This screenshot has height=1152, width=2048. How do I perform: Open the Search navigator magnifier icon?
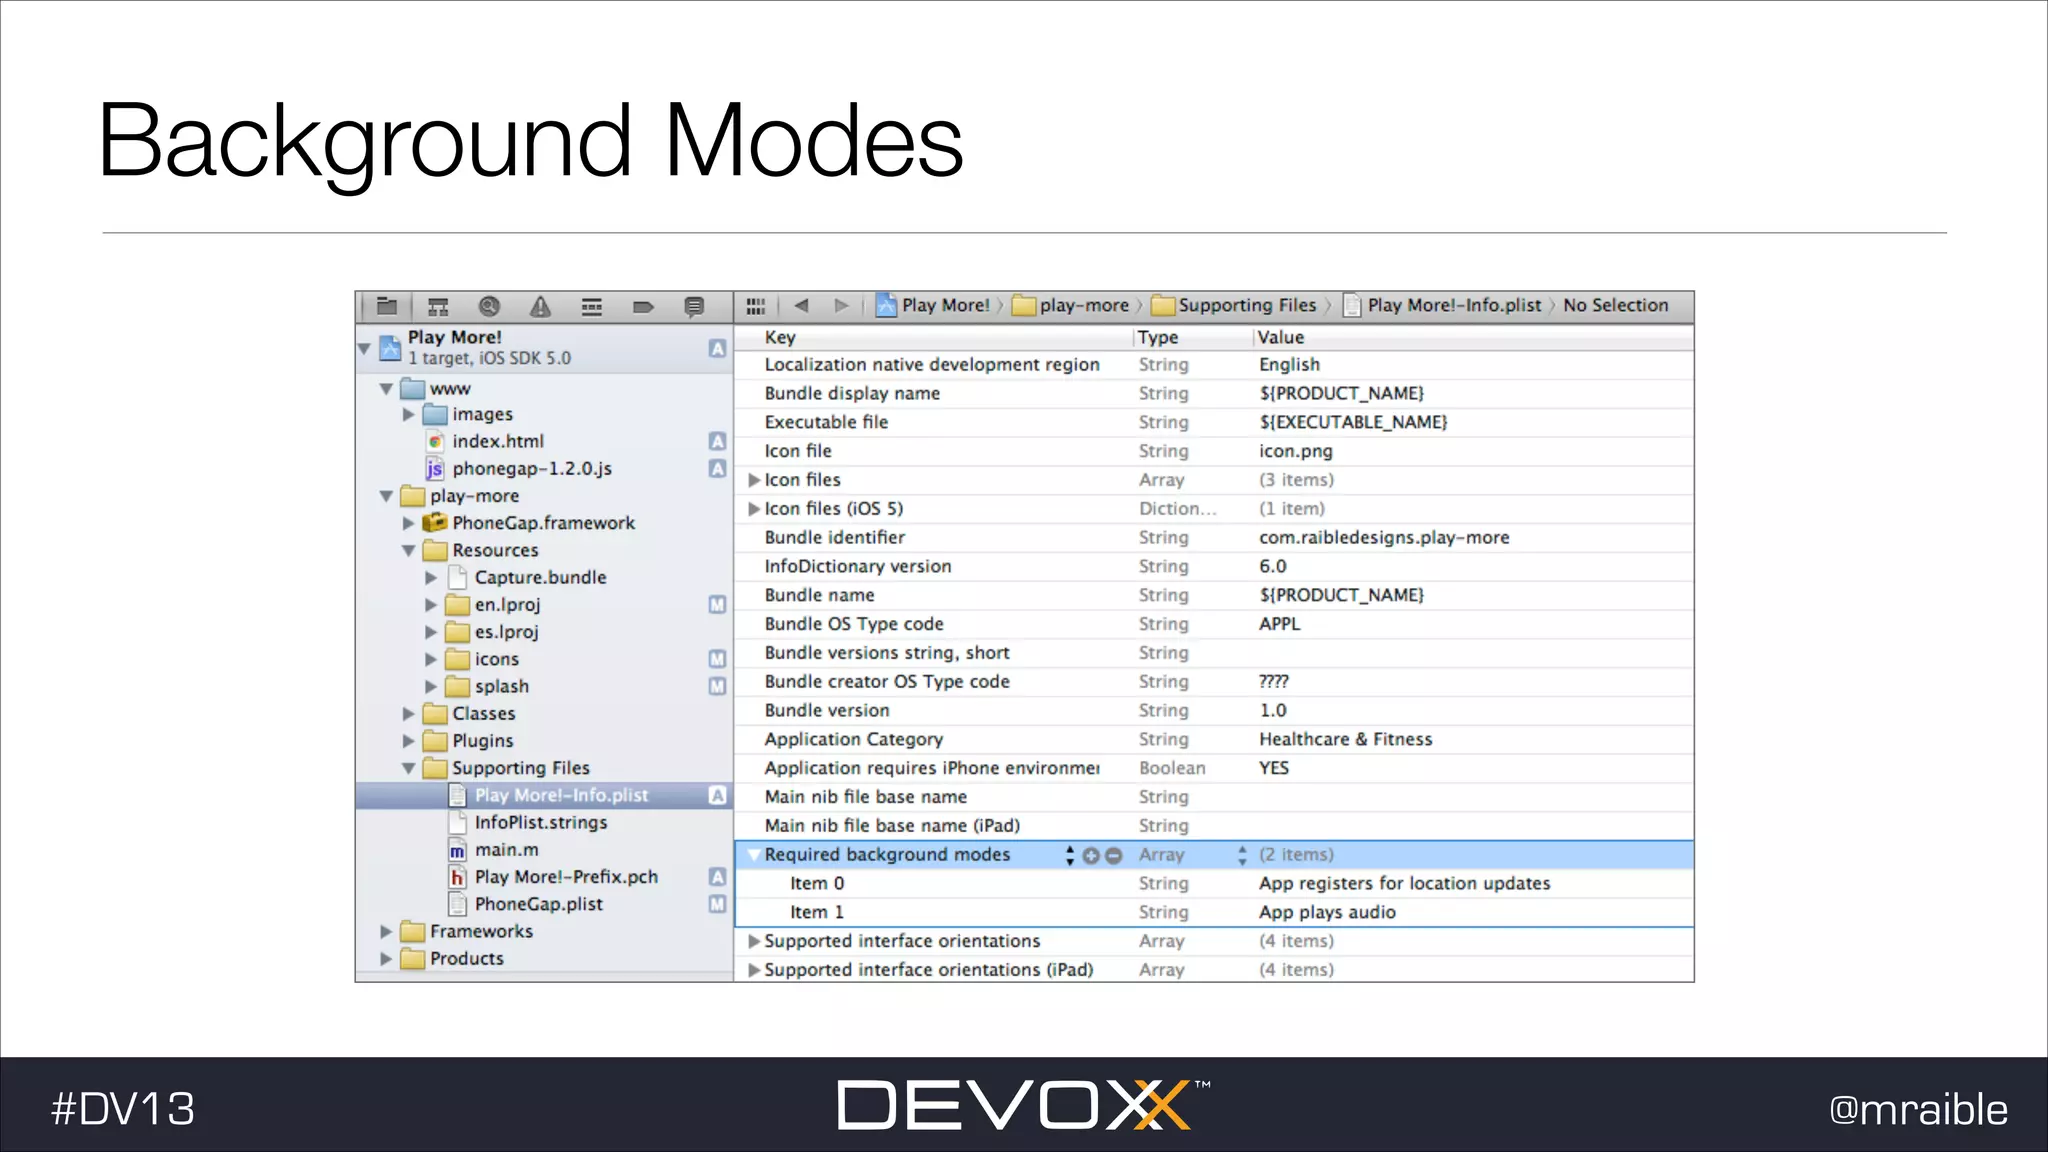point(489,306)
